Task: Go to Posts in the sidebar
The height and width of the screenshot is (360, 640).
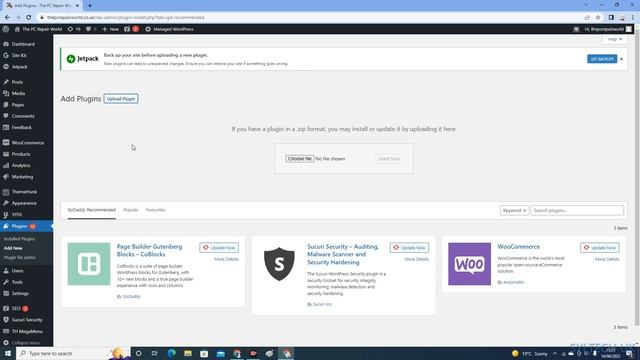Action: (17, 82)
